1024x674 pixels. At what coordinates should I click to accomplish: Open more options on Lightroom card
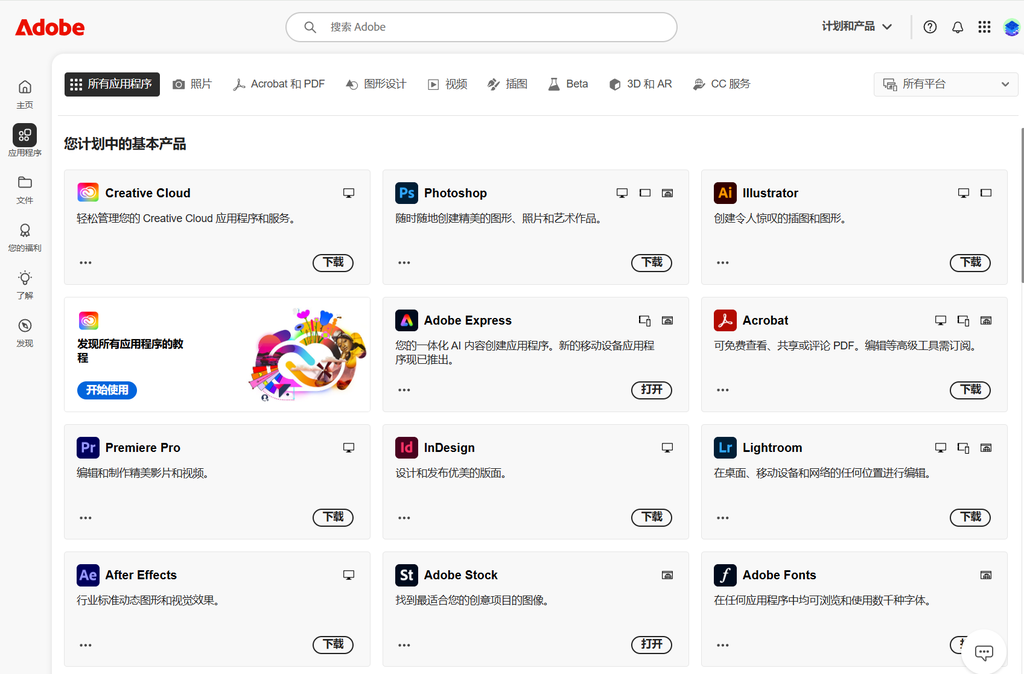point(722,517)
